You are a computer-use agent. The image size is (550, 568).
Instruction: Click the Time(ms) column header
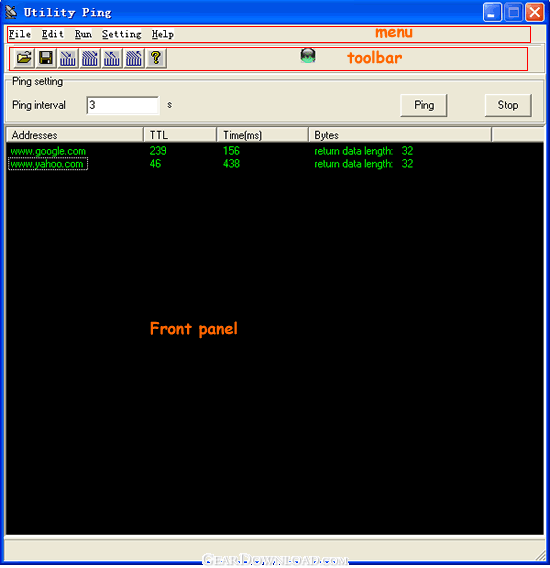[262, 135]
